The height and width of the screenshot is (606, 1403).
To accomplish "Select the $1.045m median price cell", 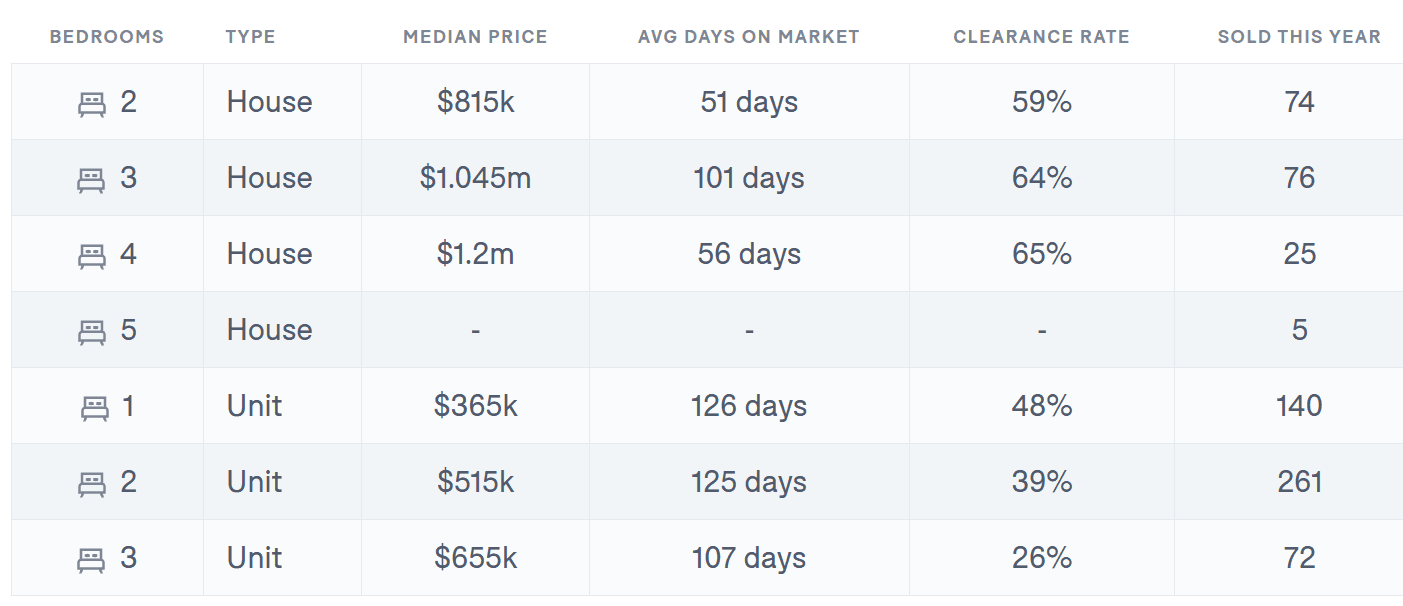I will point(475,178).
